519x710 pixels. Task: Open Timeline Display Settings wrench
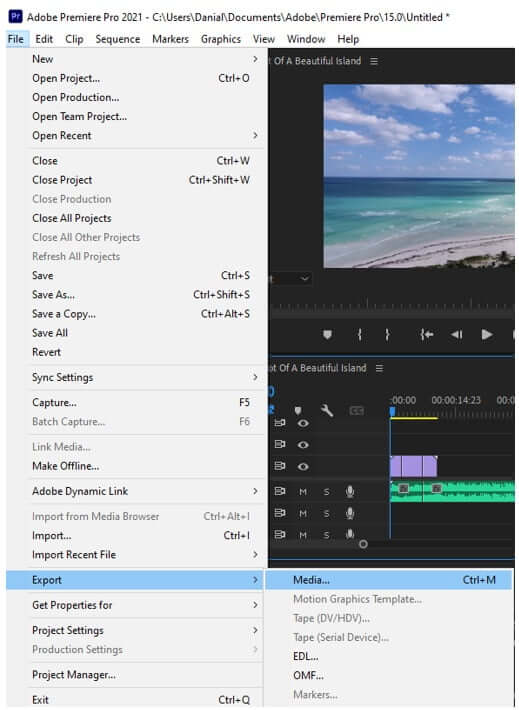point(327,411)
